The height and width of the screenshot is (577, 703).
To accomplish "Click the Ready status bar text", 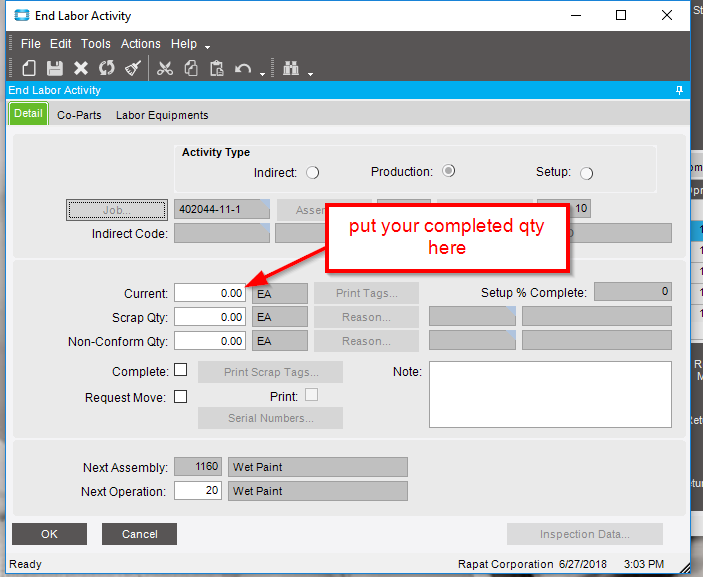I will tap(25, 564).
